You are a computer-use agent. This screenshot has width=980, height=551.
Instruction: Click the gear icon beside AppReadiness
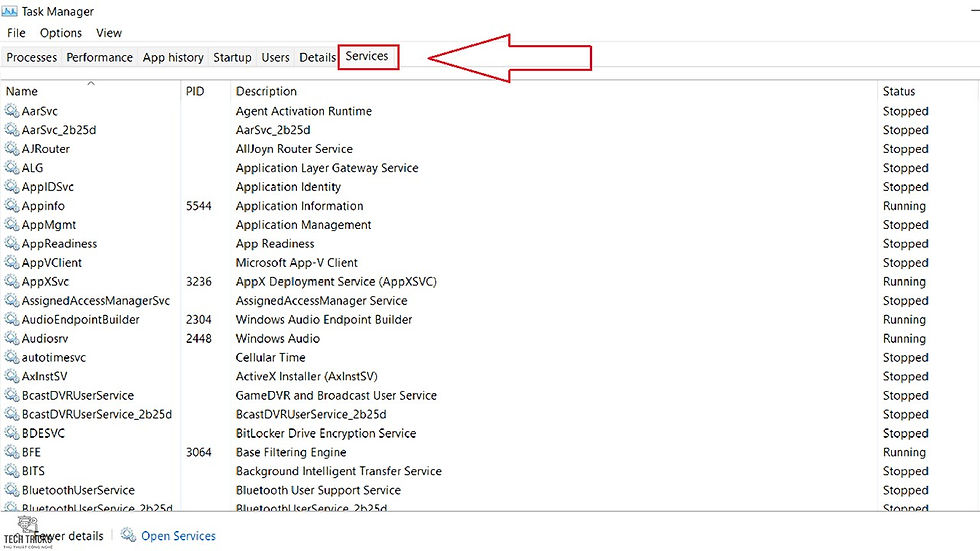(12, 244)
